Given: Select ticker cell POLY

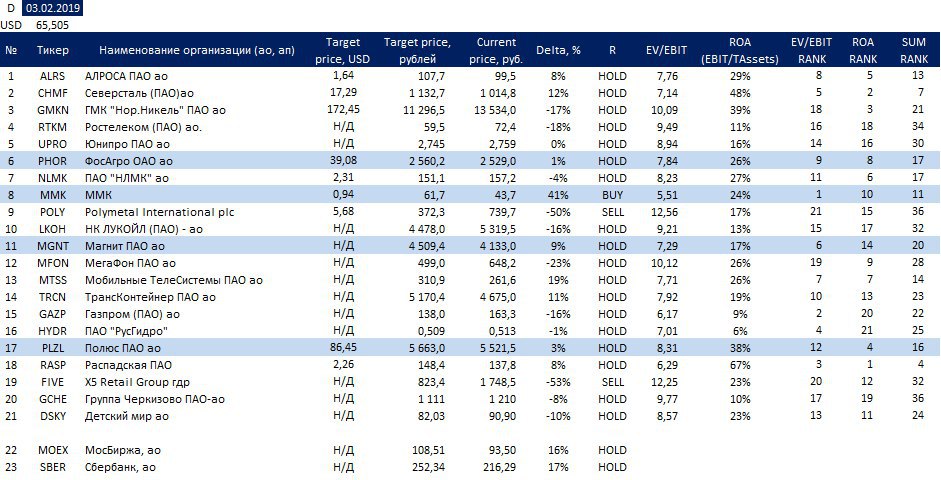Looking at the screenshot, I should tap(53, 212).
